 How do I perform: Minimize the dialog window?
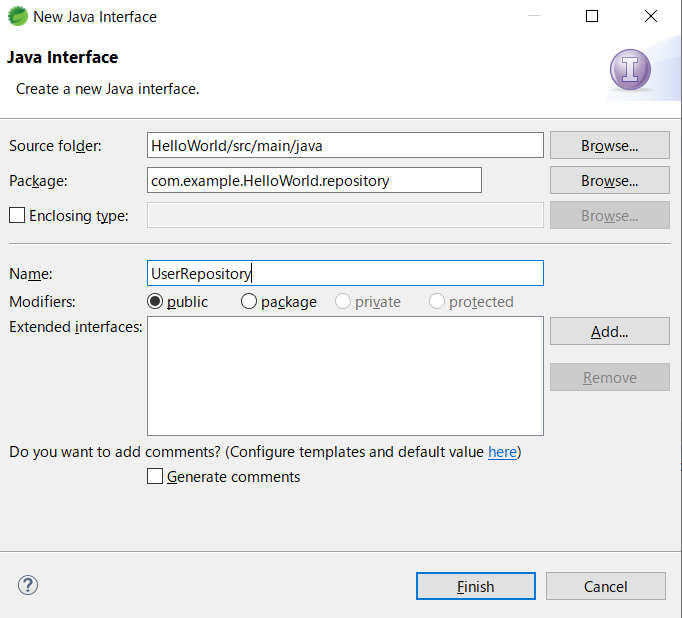point(534,16)
